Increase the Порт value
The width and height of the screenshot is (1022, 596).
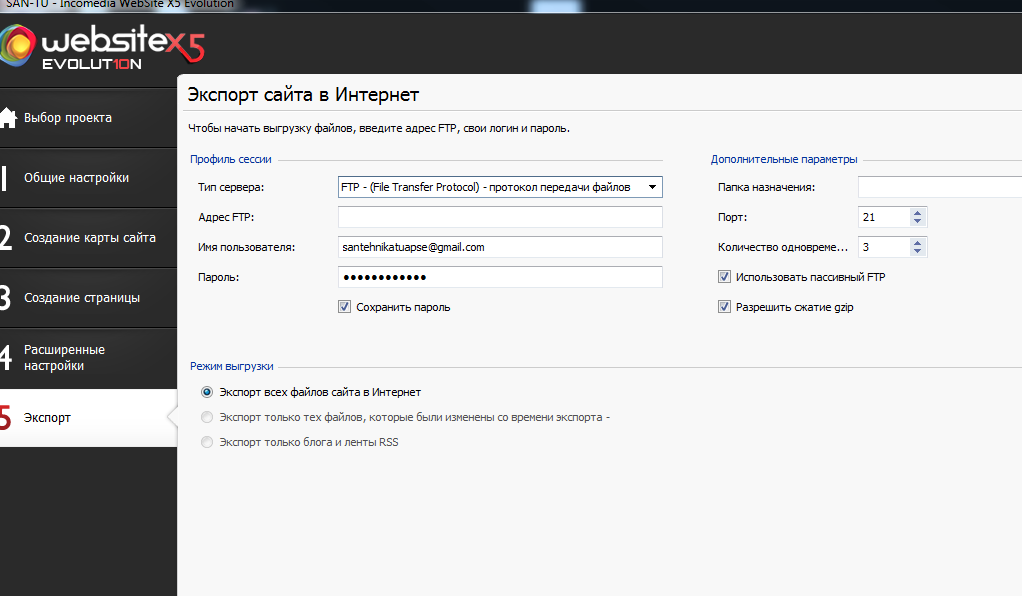pyautogui.click(x=918, y=213)
